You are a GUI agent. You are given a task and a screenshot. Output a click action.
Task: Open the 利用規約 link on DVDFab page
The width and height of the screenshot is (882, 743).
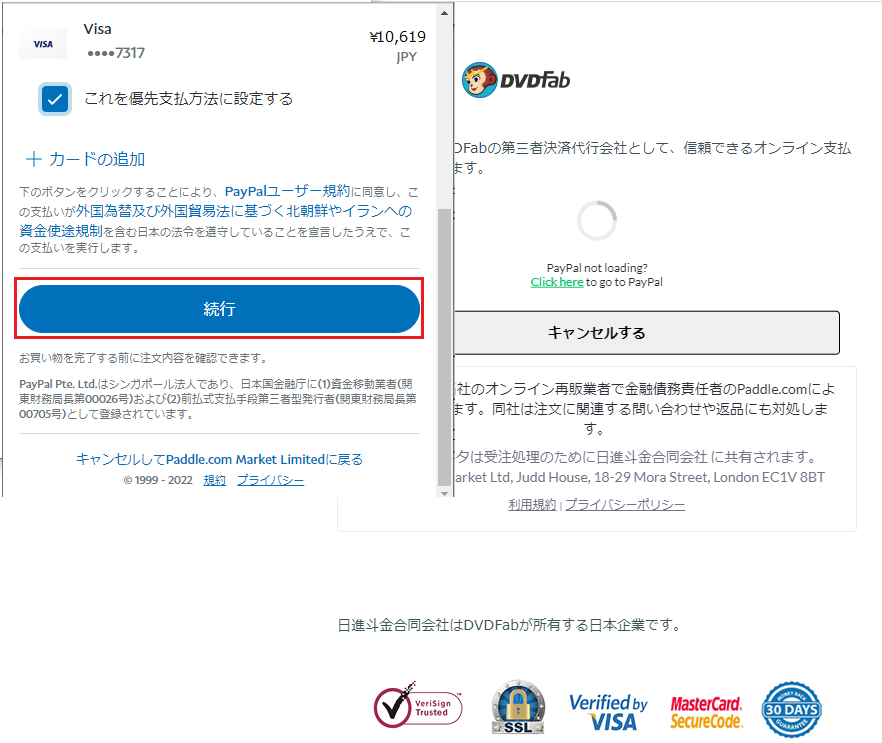532,505
